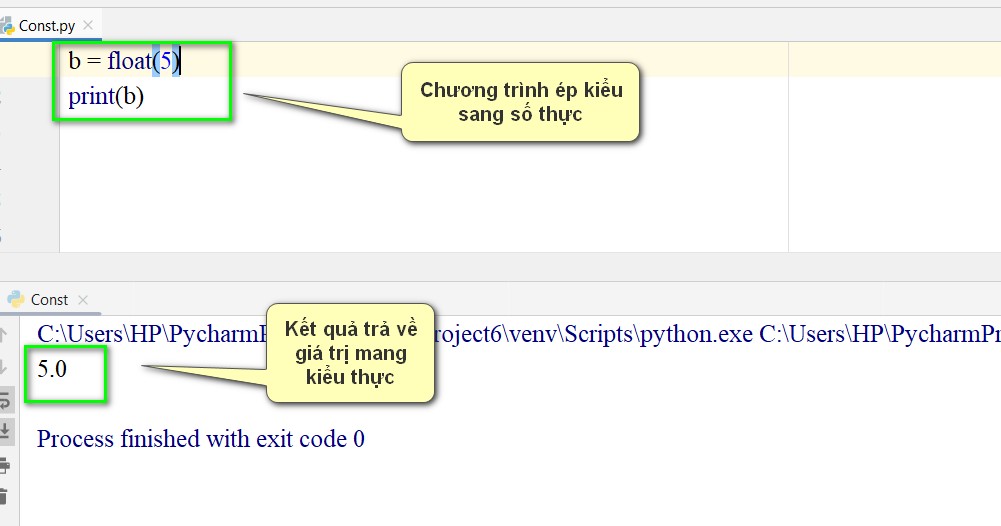The height and width of the screenshot is (526, 1001).
Task: Close the Const run console tab
Action: coord(83,300)
